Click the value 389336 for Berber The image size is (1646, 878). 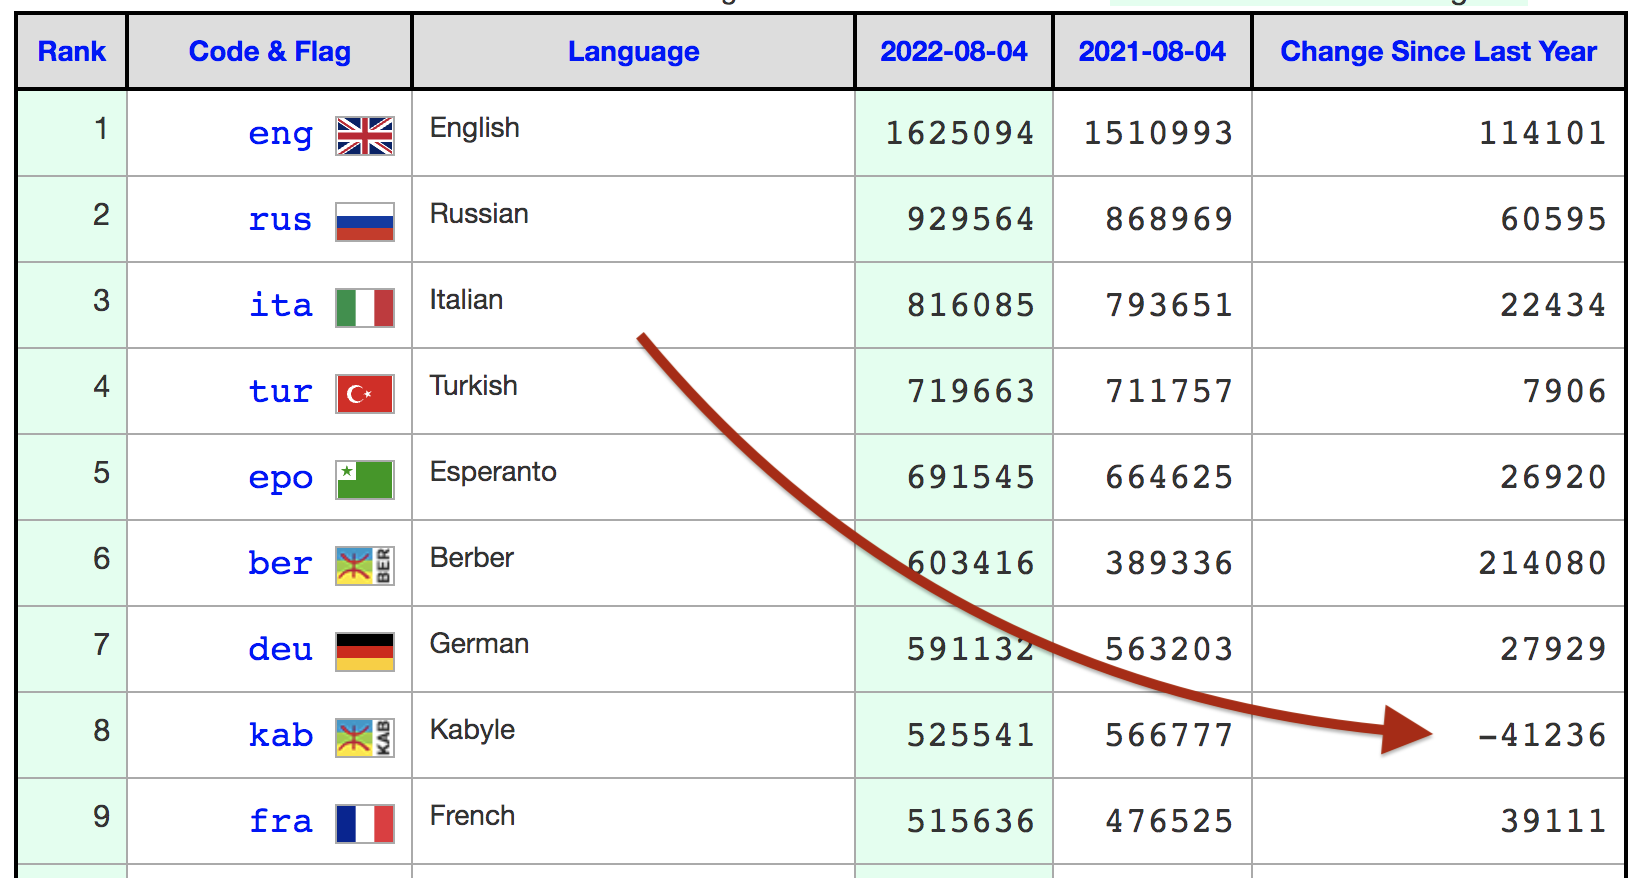(x=1169, y=563)
